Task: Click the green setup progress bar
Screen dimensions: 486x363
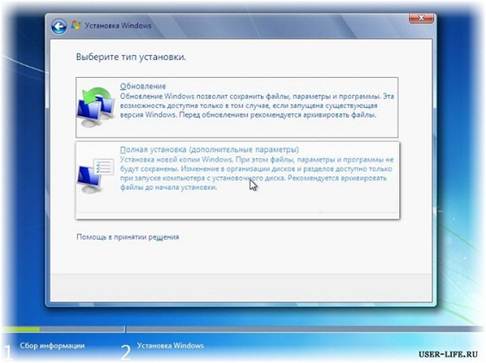Action: coord(22,329)
